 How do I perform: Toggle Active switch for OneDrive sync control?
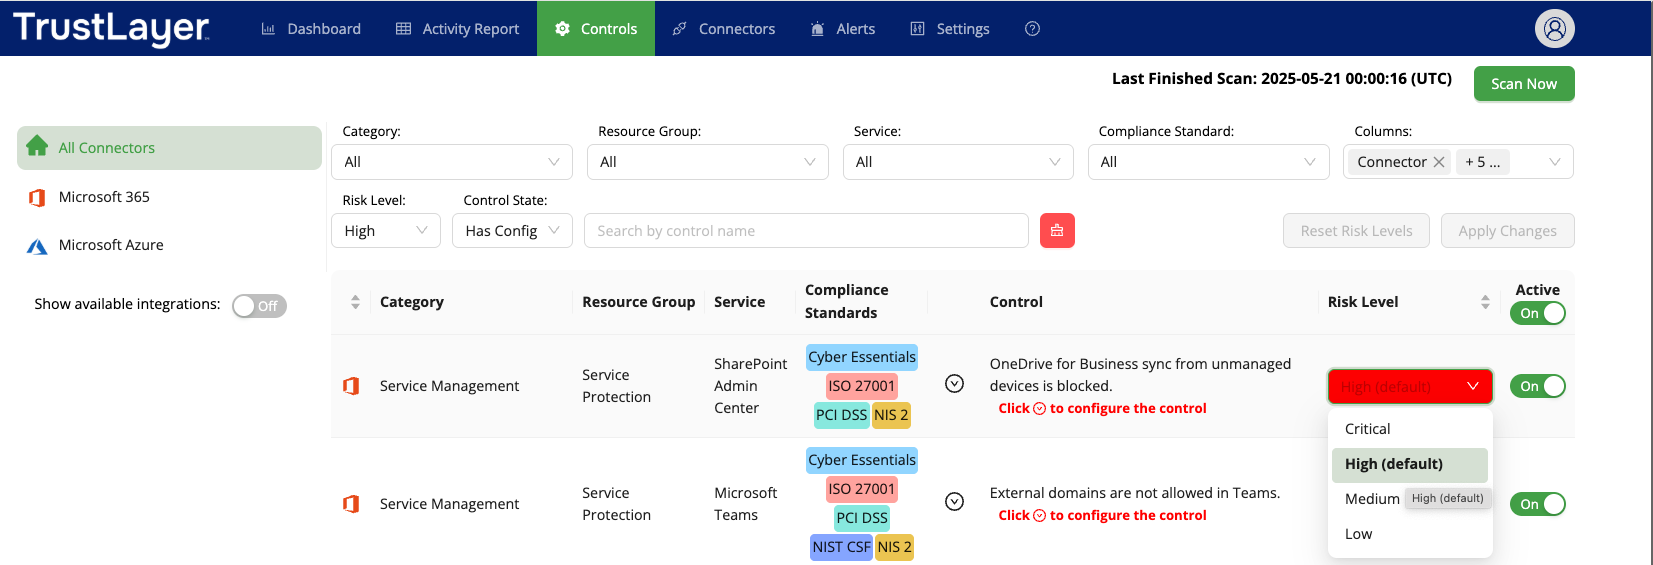click(x=1538, y=386)
